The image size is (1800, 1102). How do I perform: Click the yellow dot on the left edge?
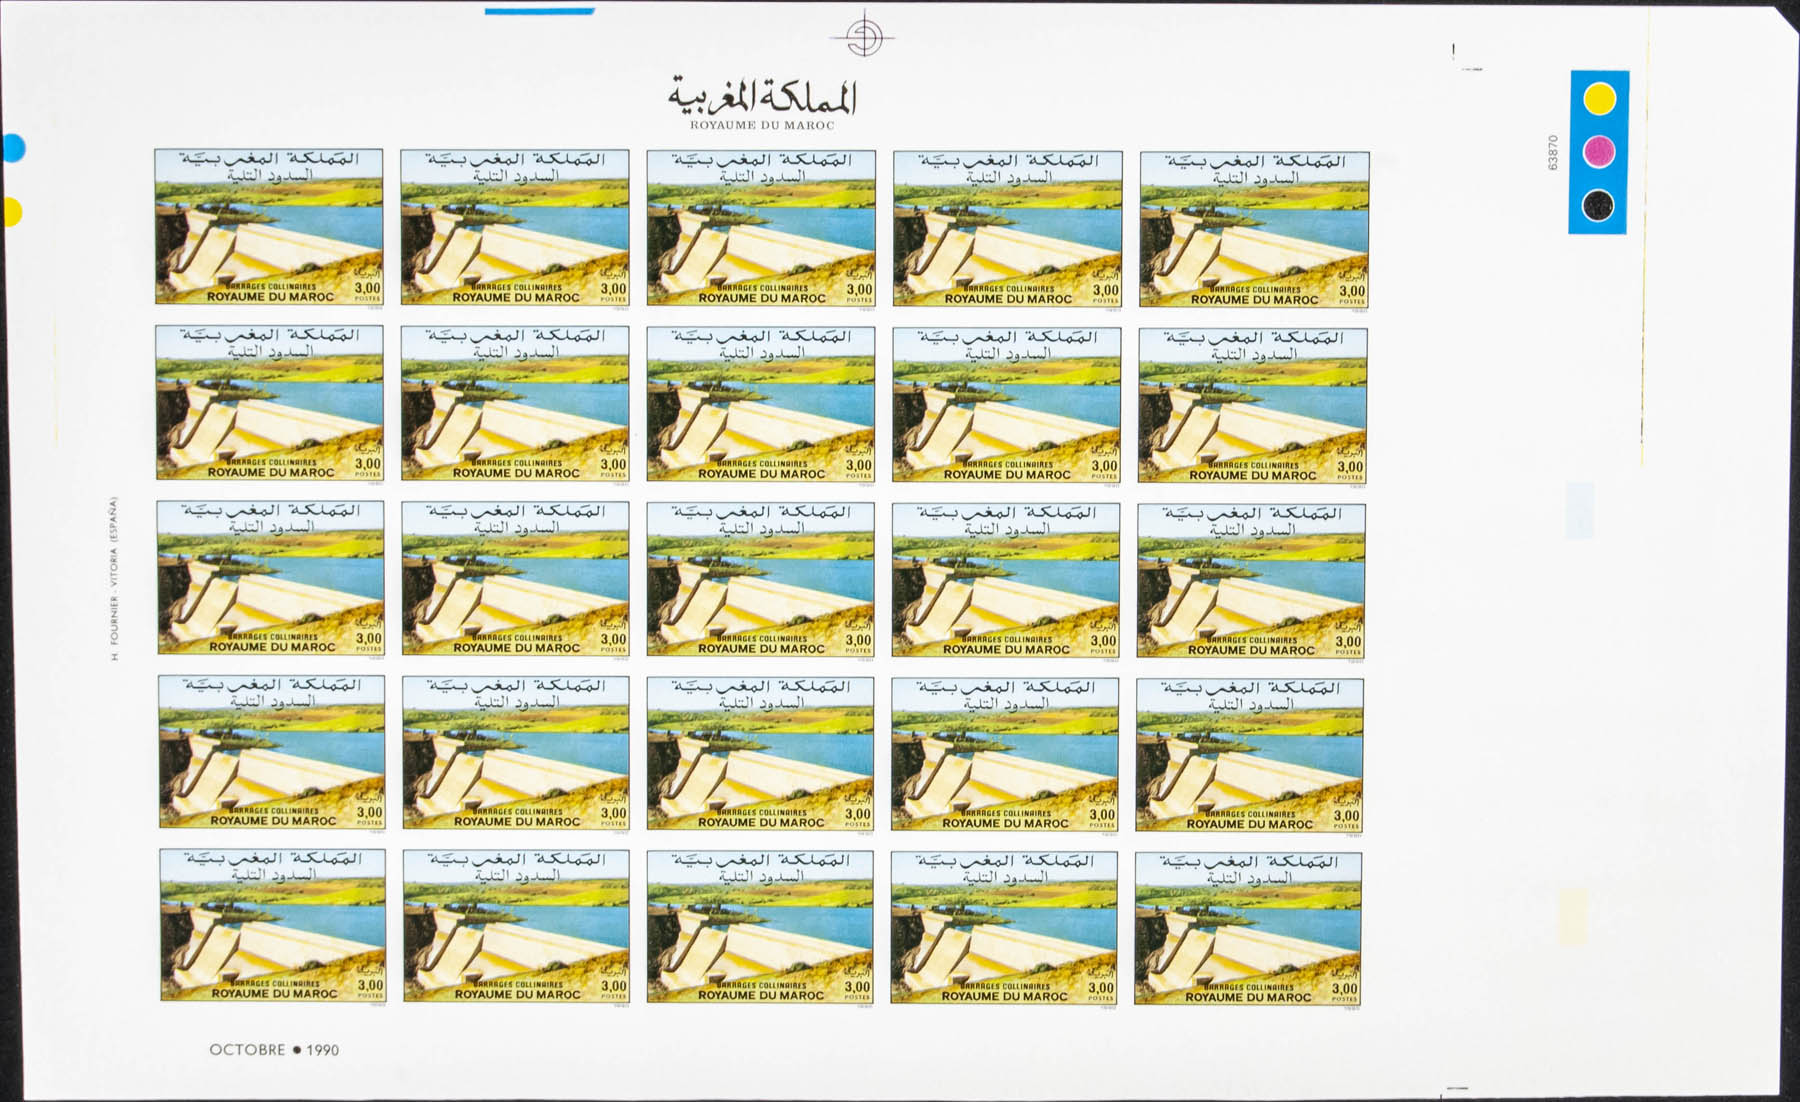pyautogui.click(x=11, y=212)
